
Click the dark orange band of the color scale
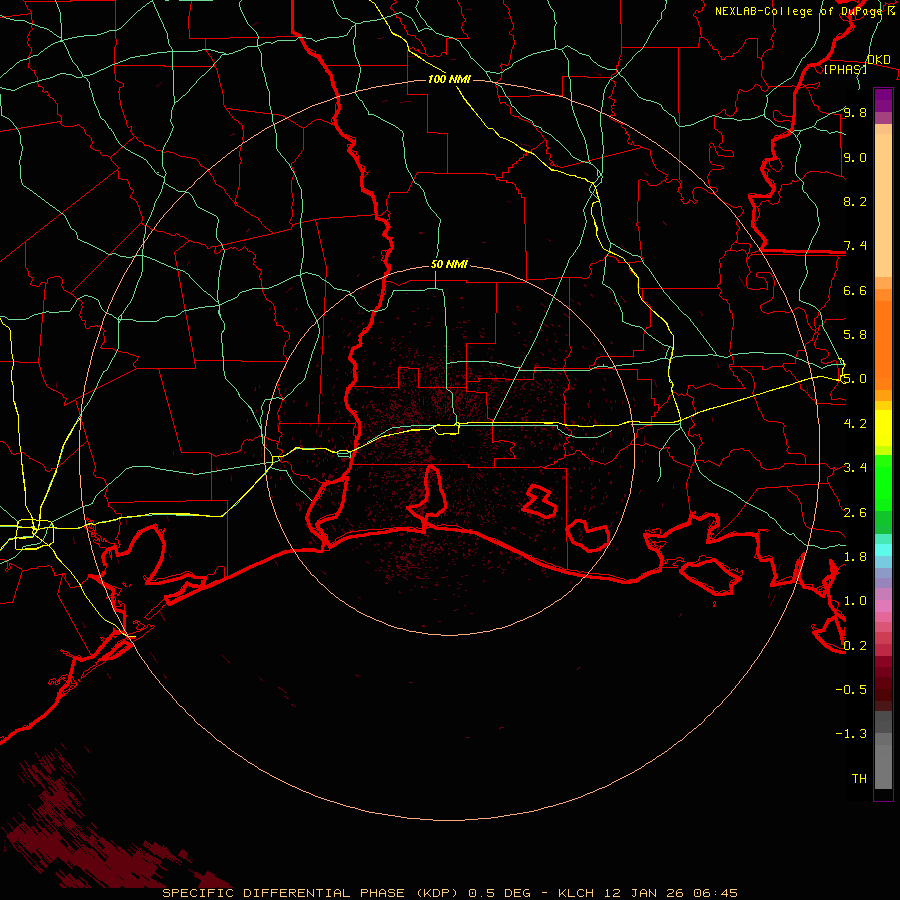(883, 346)
